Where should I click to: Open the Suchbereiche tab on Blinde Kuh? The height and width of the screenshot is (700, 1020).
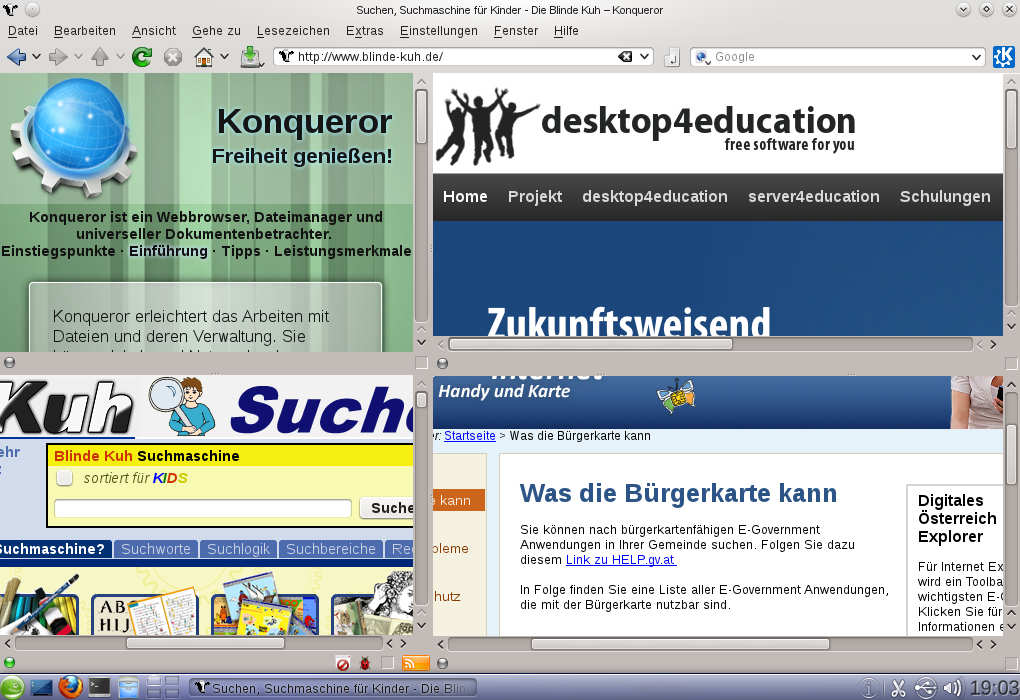point(330,549)
